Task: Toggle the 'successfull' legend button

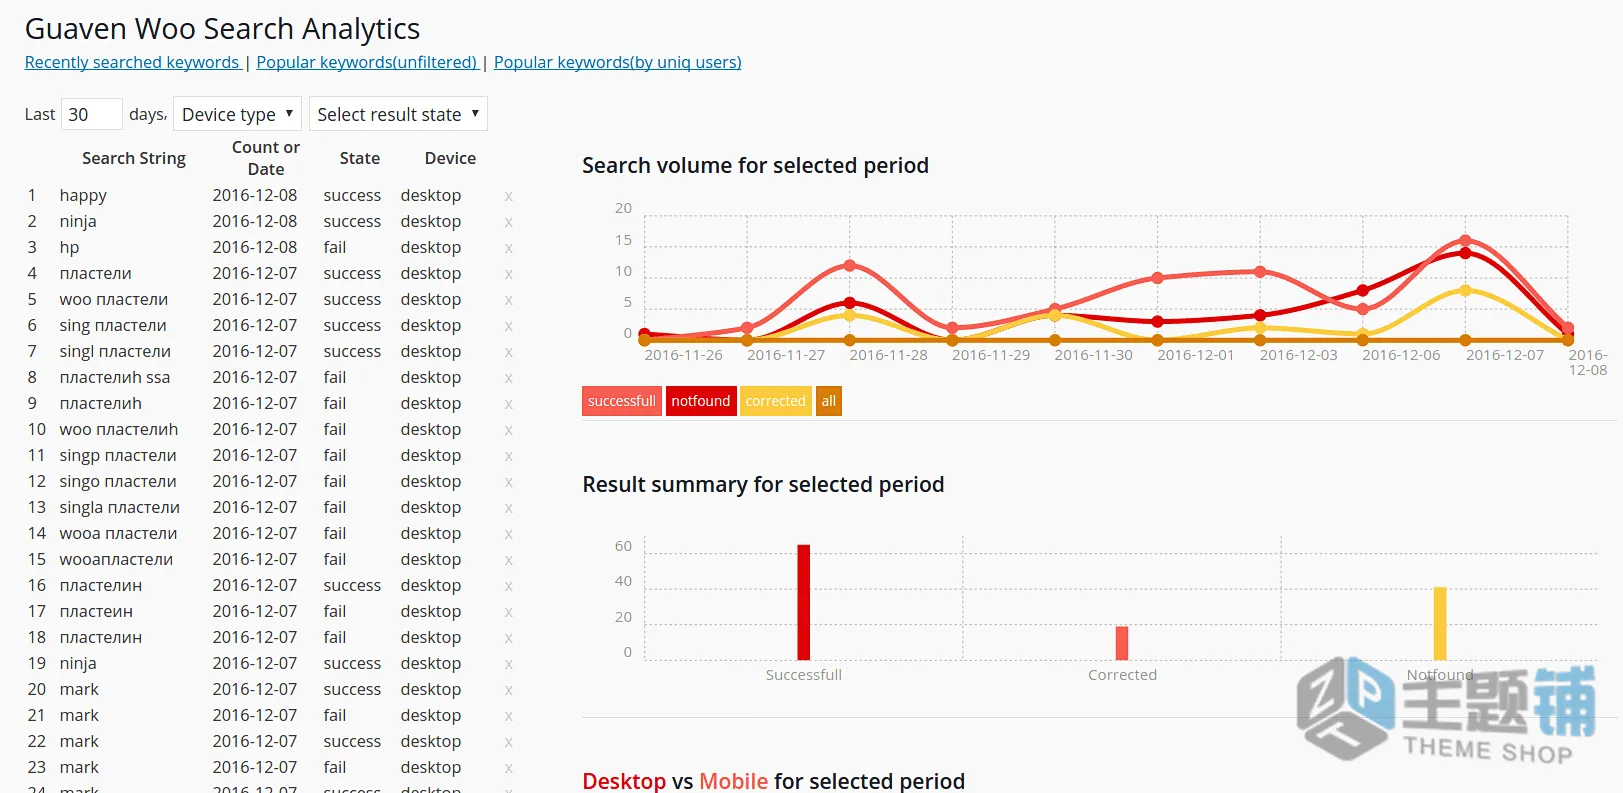Action: (x=622, y=401)
